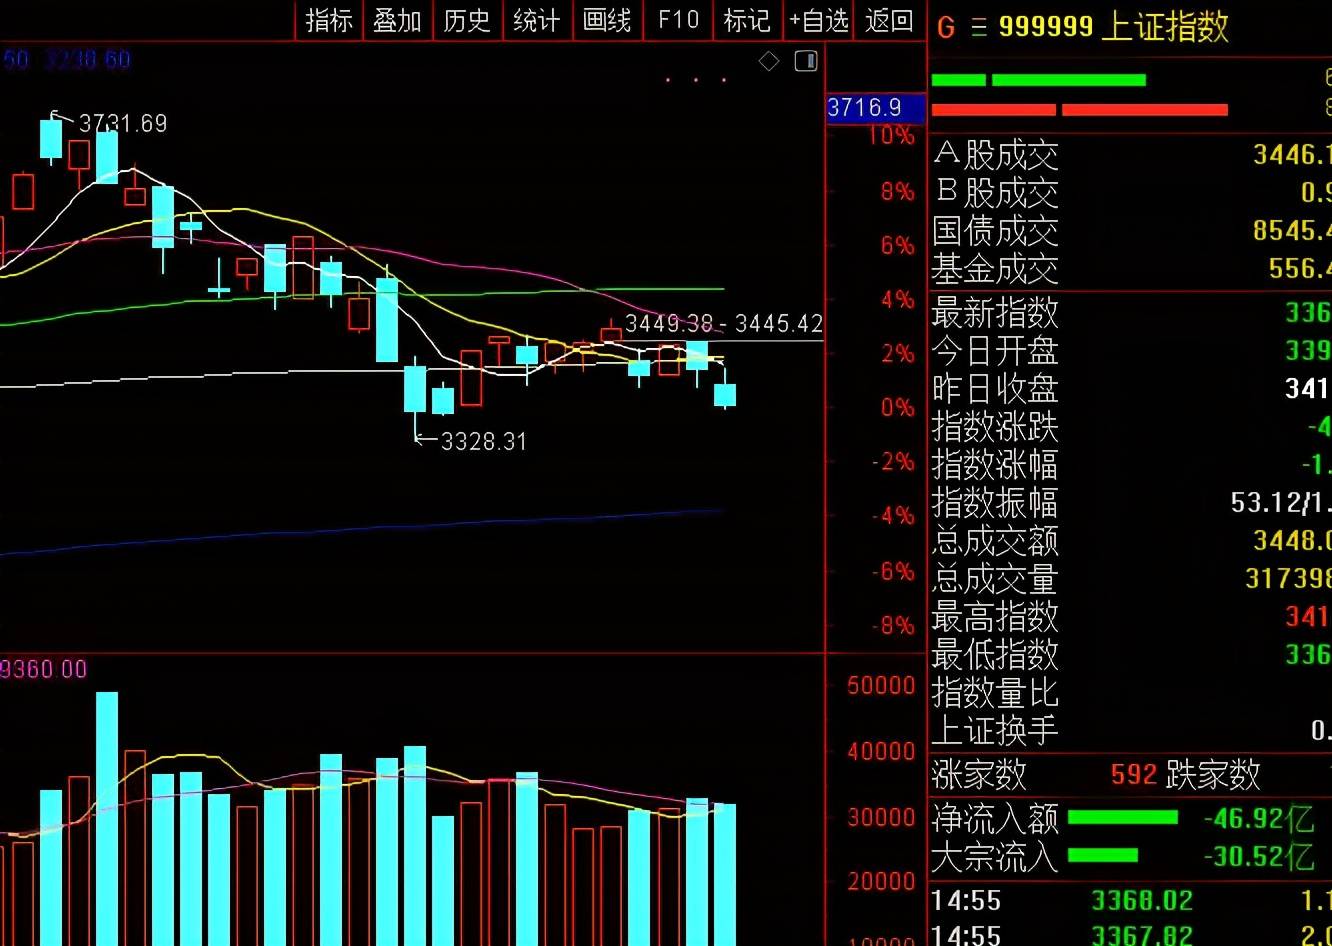The image size is (1332, 946).
Task: Toggle the side panel layout icon
Action: tap(805, 62)
